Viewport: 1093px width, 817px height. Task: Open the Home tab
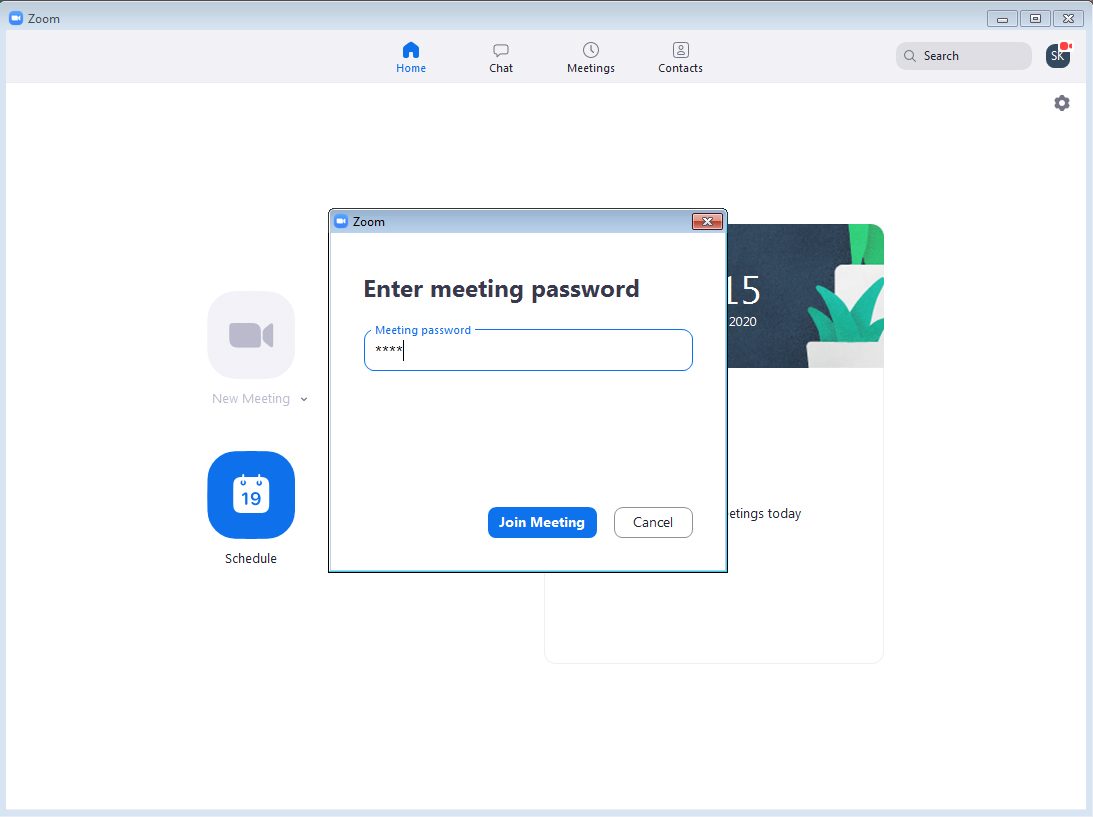[x=411, y=58]
